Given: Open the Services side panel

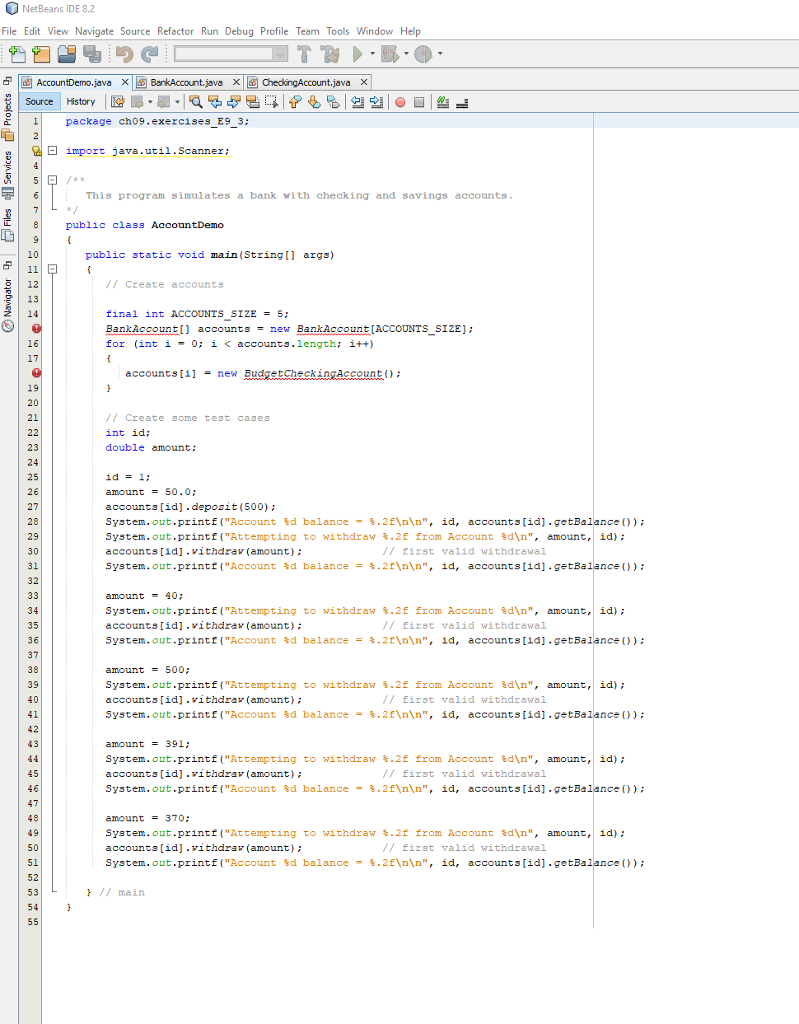Looking at the screenshot, I should pyautogui.click(x=8, y=174).
